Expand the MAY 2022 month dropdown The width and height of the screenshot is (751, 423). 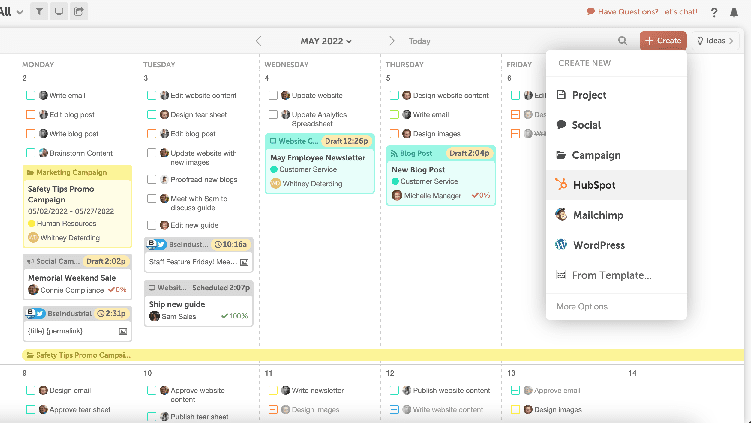(x=328, y=41)
